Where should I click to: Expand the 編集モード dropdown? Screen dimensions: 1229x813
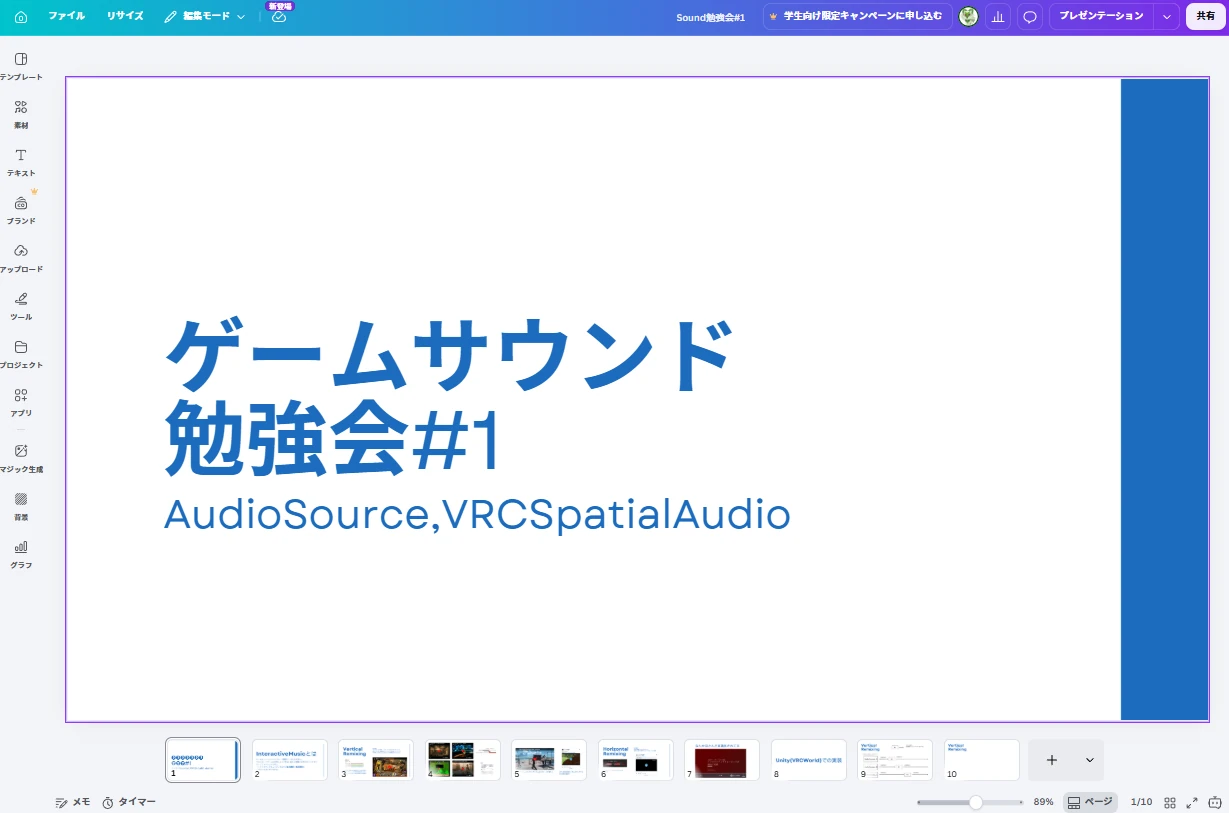pyautogui.click(x=205, y=16)
